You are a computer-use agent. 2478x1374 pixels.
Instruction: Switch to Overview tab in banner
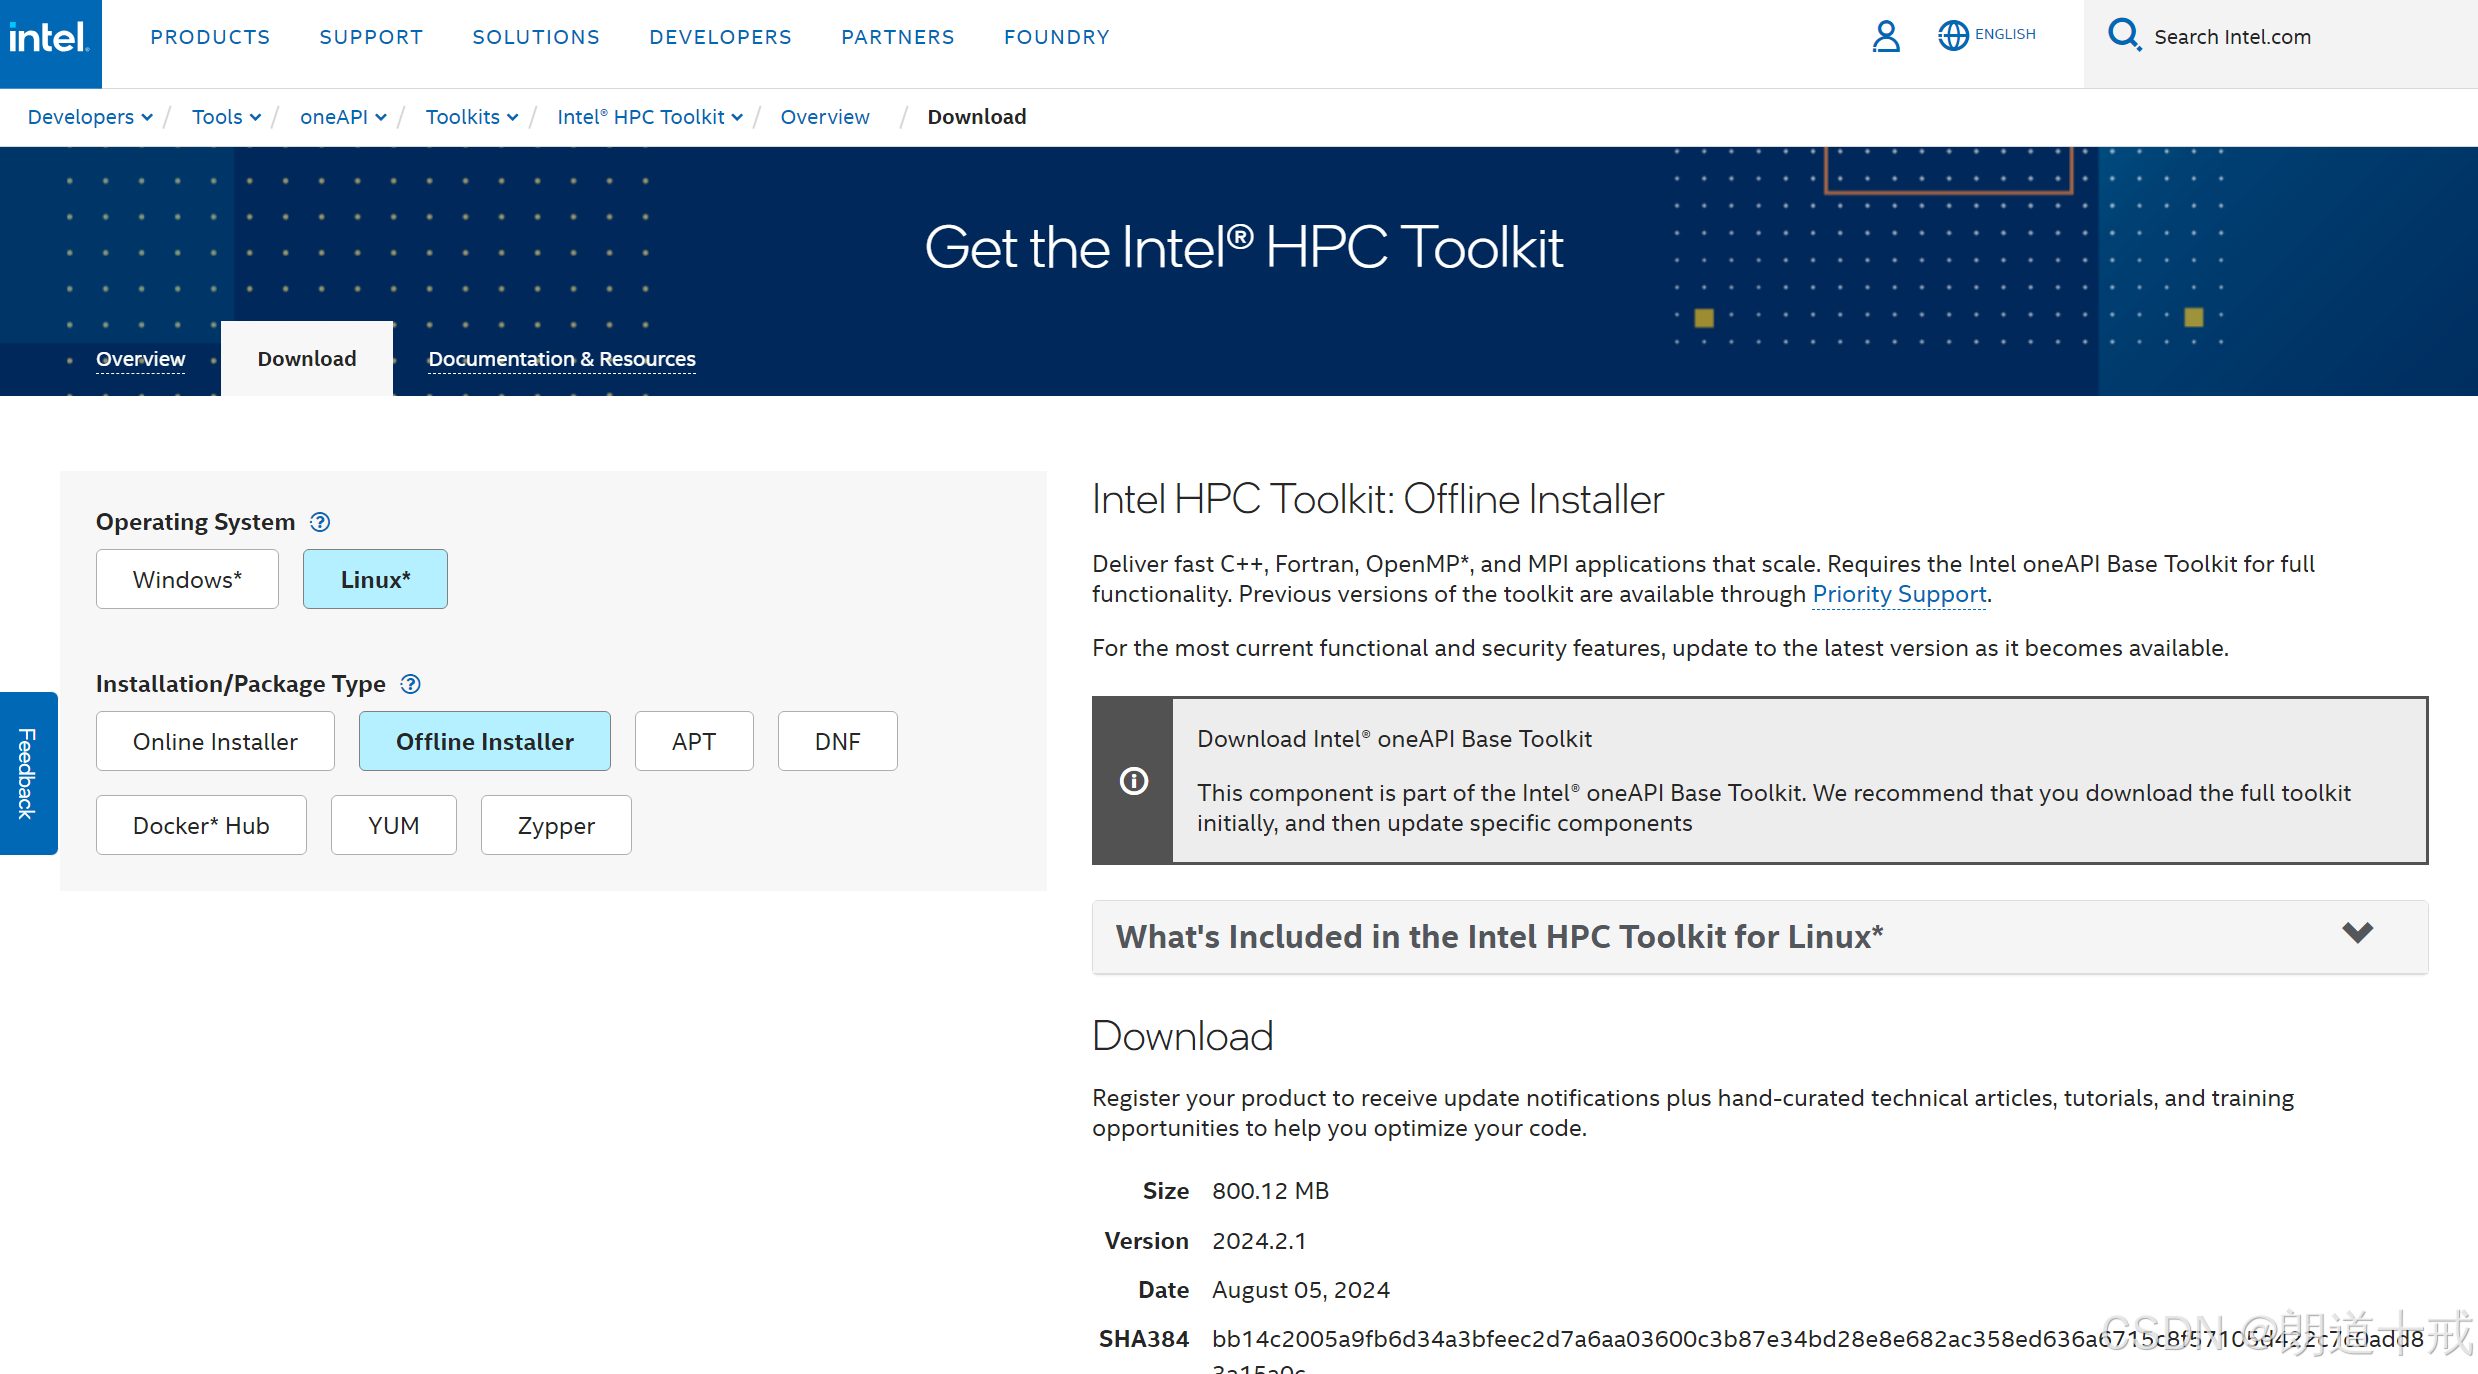(140, 359)
